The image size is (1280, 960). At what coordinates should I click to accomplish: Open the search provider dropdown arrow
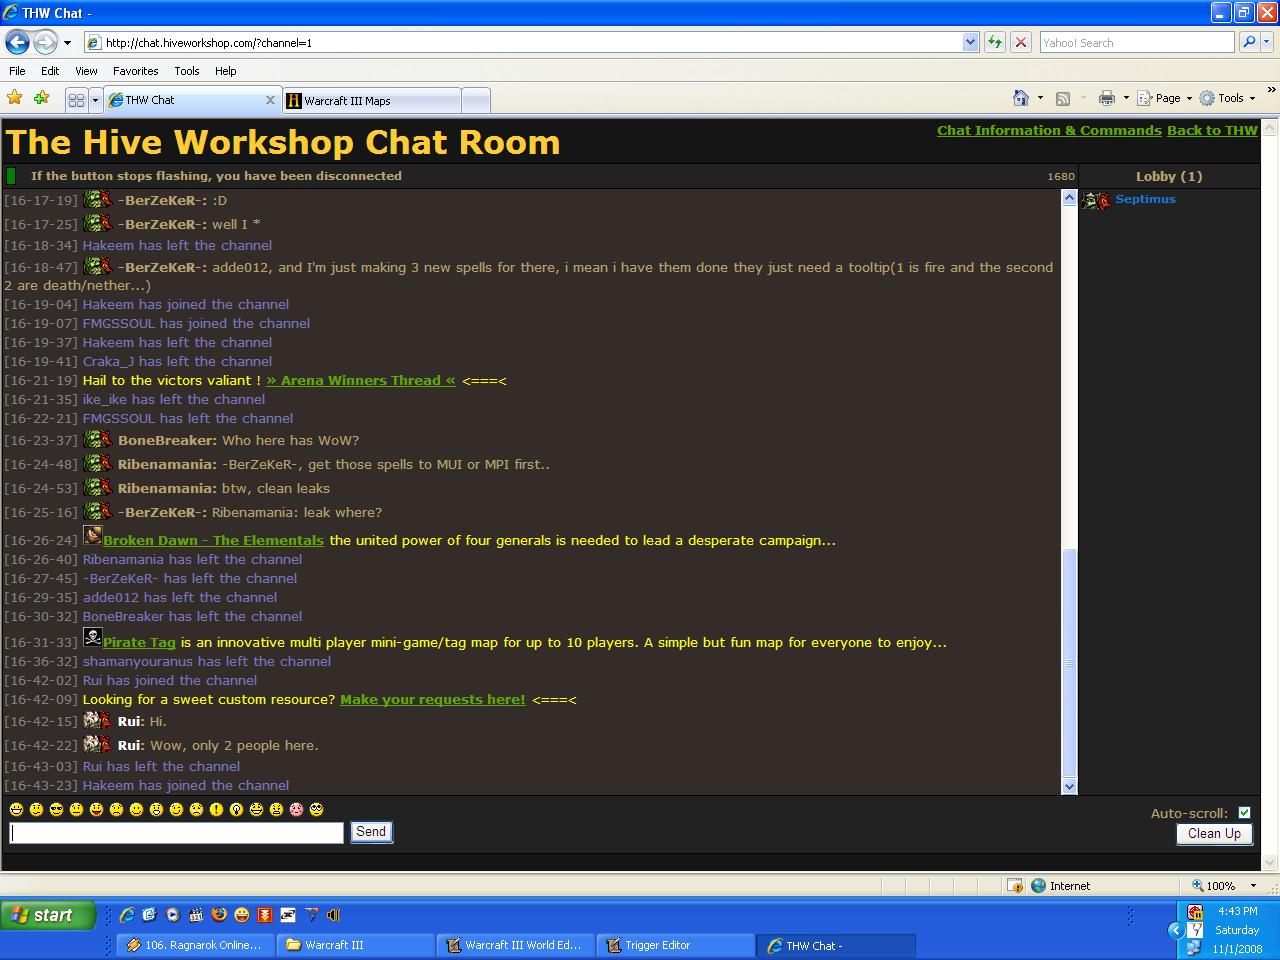1267,42
